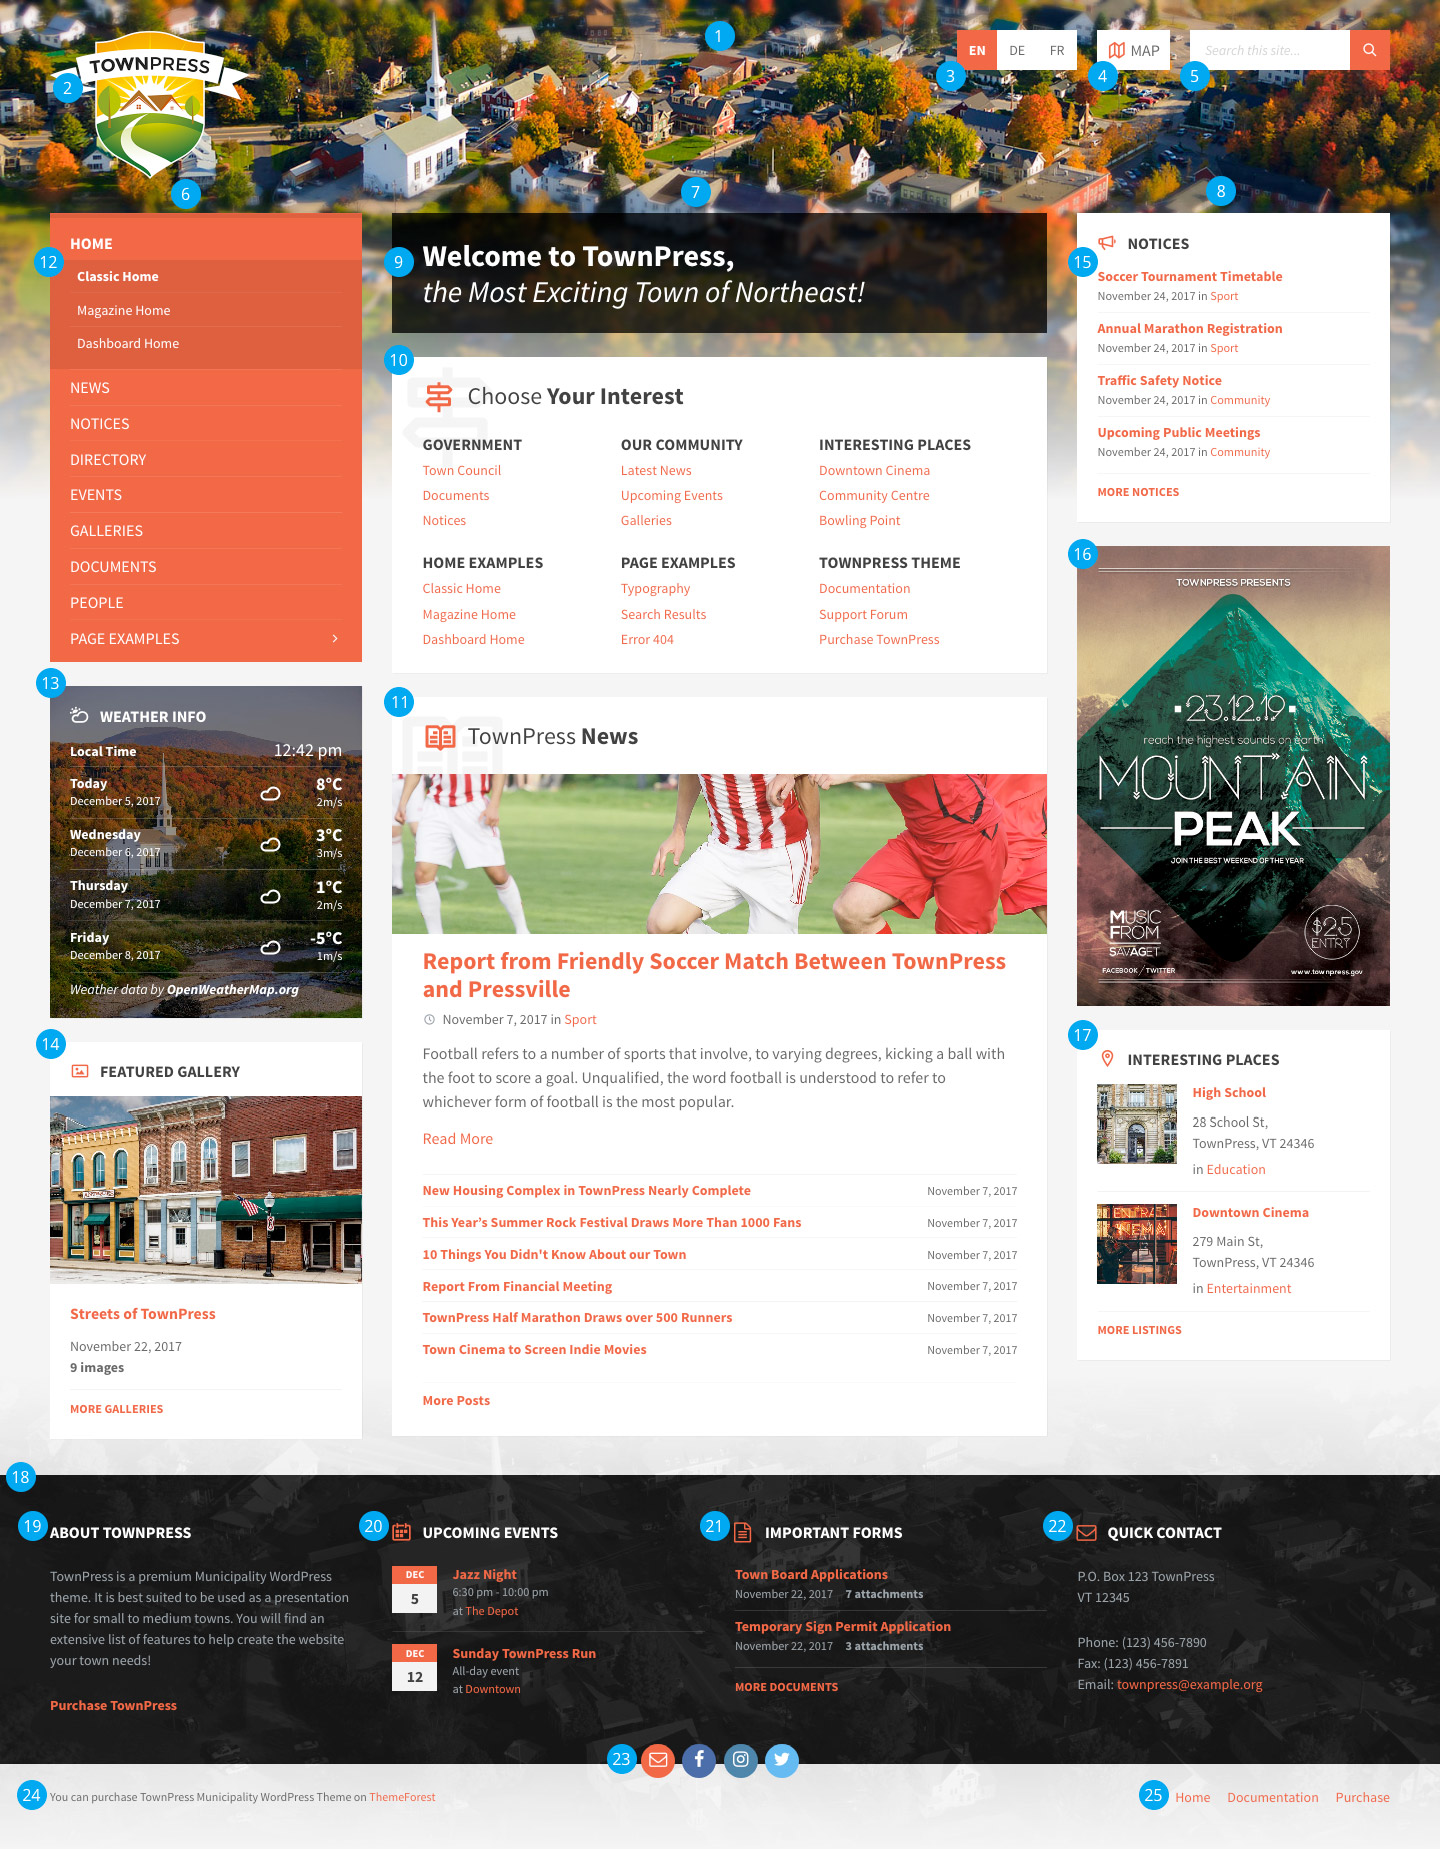Open the Instagram social icon
The image size is (1440, 1849).
click(740, 1760)
